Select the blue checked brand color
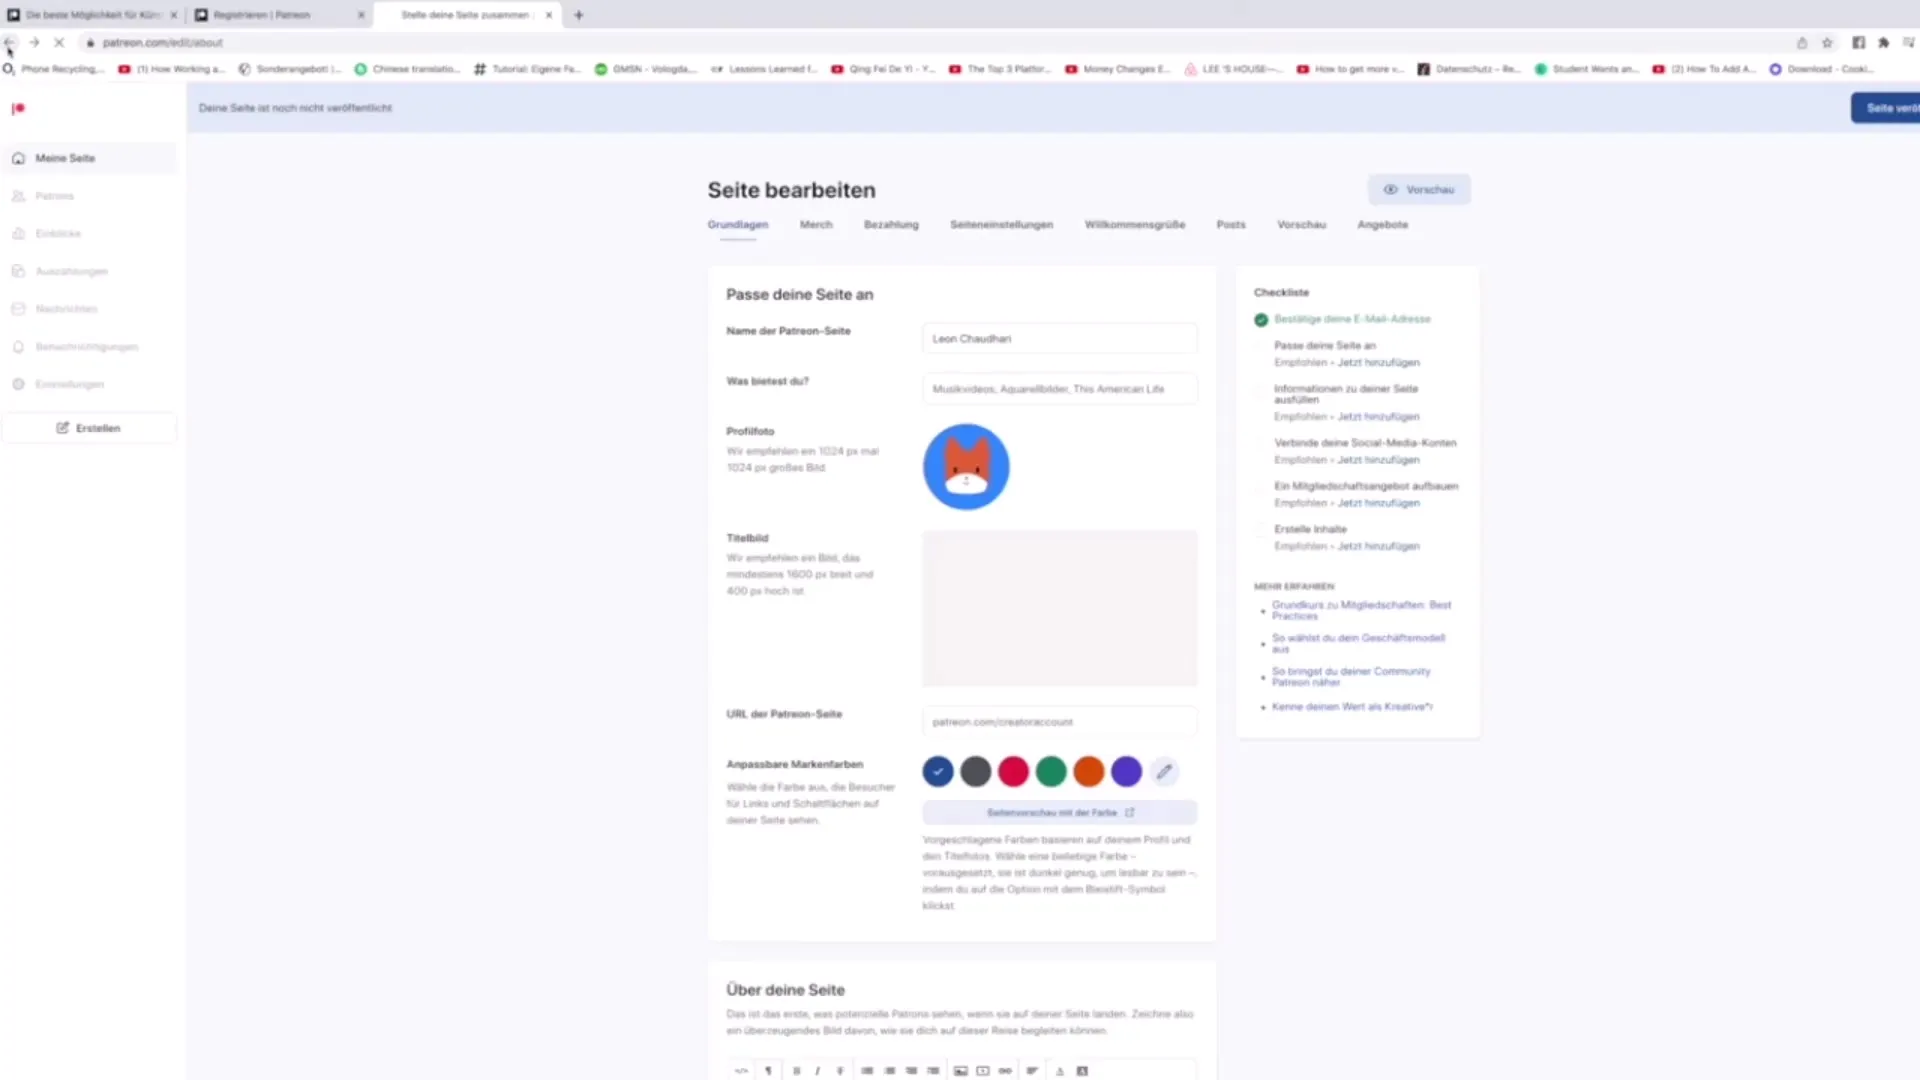 pos(938,772)
